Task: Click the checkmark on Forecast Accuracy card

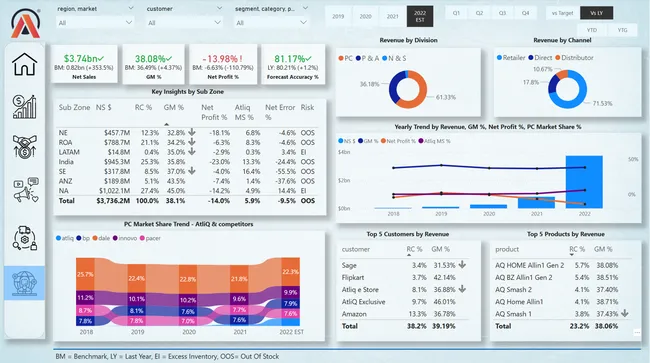Action: click(x=308, y=58)
